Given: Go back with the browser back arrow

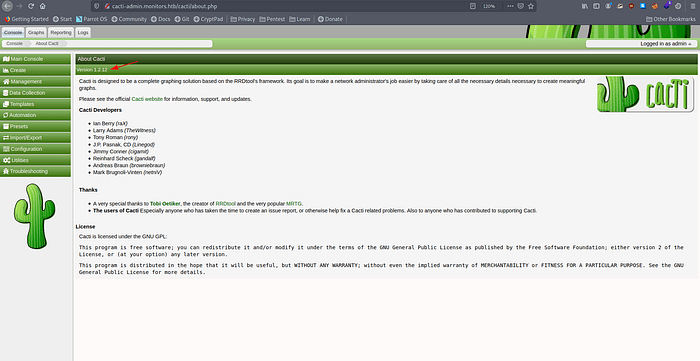Looking at the screenshot, I should click(x=8, y=6).
